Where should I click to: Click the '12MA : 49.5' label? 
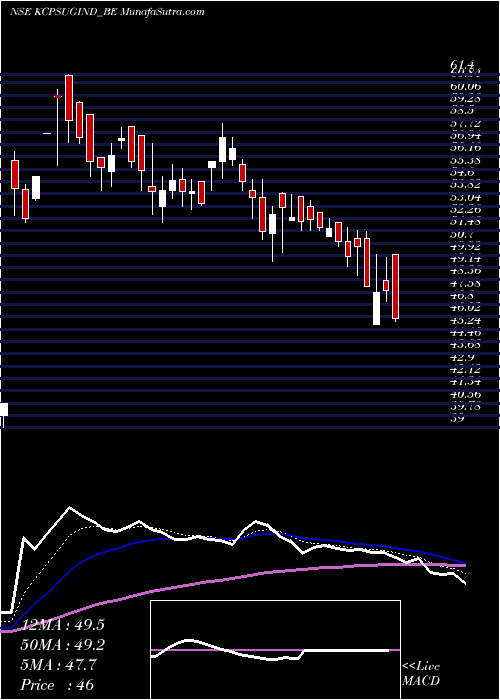[62, 625]
